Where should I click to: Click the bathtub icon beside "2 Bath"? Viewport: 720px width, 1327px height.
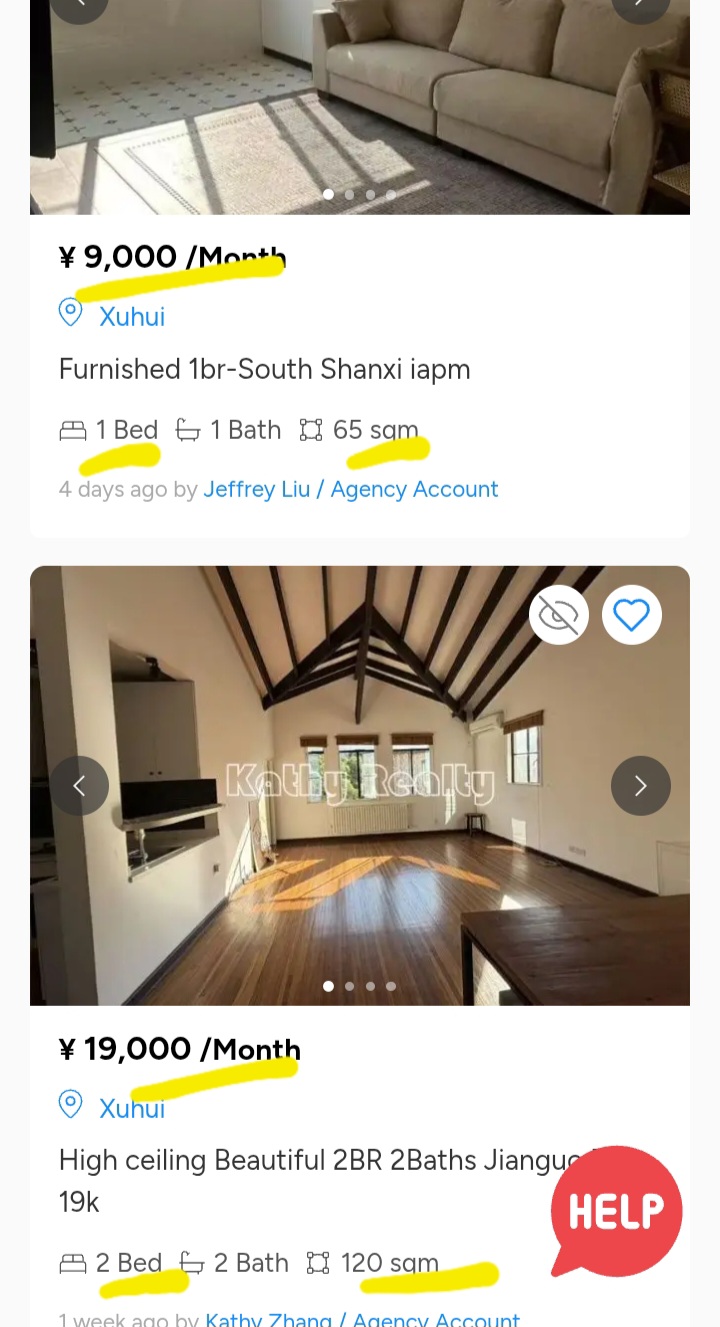click(191, 1264)
